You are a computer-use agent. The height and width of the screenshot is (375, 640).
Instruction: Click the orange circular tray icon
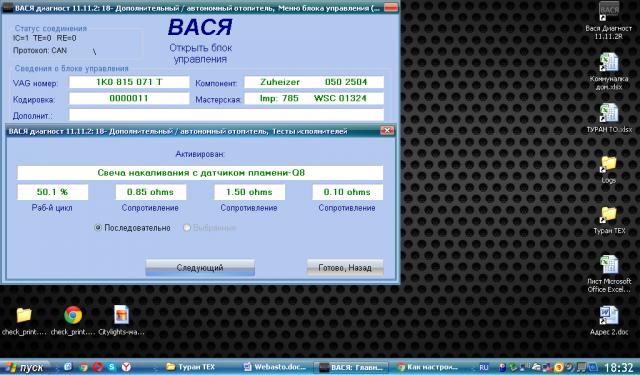click(559, 367)
